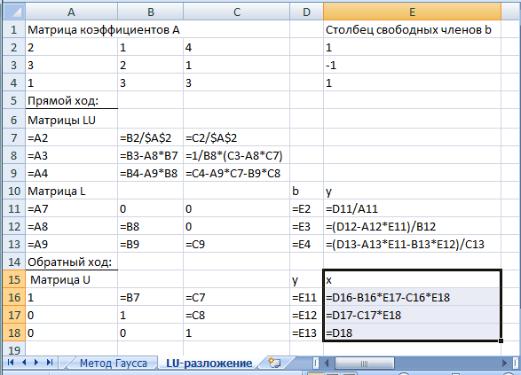This screenshot has height=375, width=521.
Task: Click cell =(D13-A13*E11-B13*E12)/C13
Action: (412, 244)
